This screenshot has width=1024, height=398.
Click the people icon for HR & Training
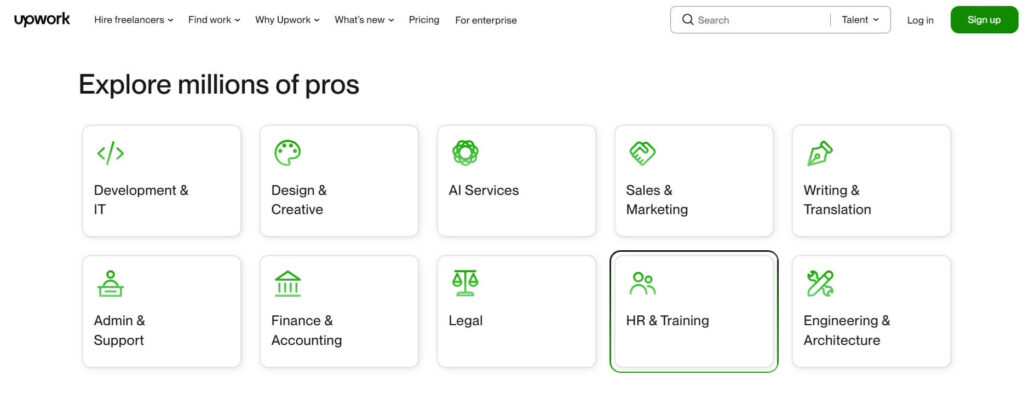click(643, 284)
